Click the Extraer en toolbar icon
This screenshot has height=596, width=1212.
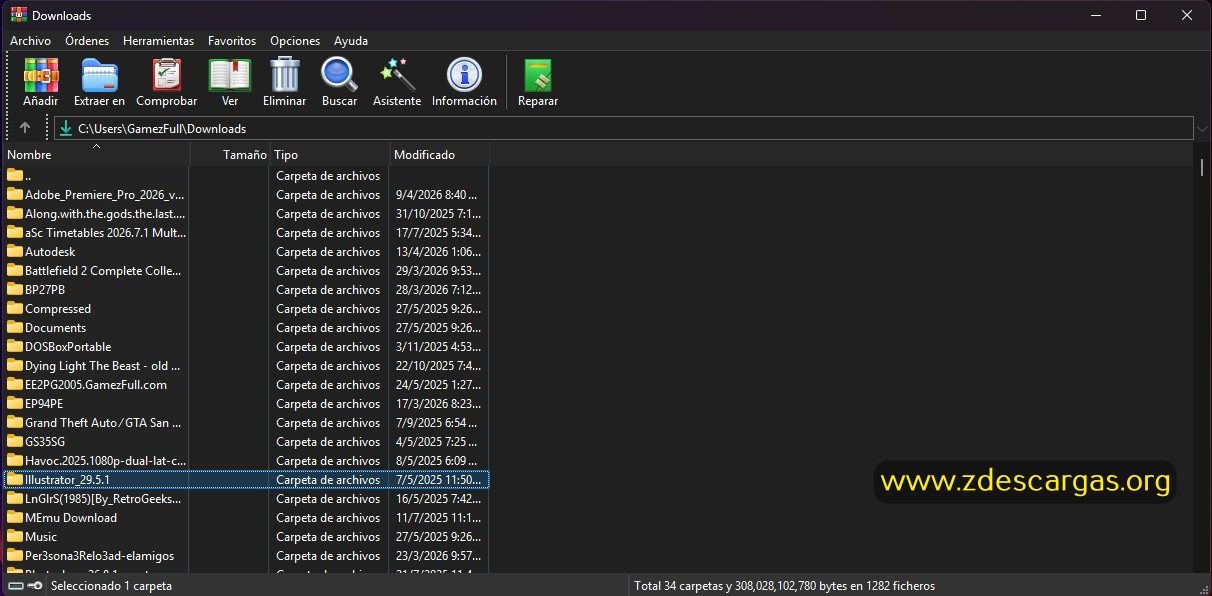pos(100,76)
